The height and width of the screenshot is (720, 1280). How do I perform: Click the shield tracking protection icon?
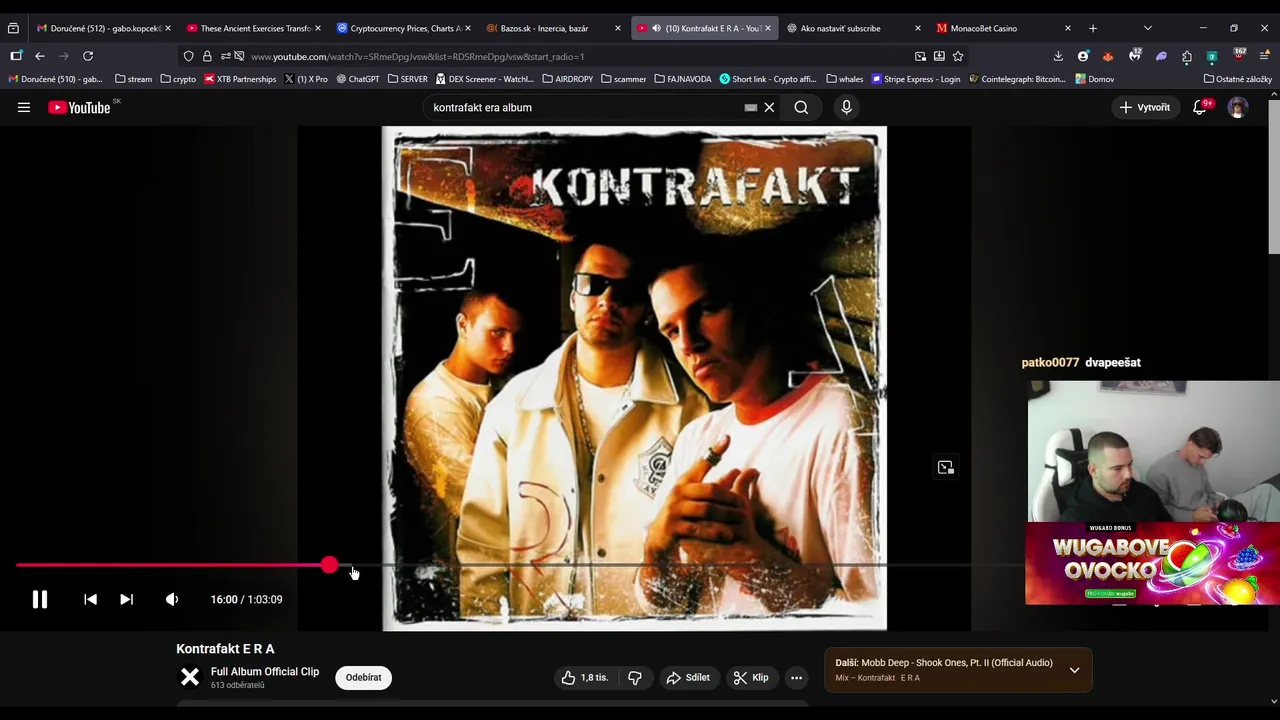[188, 56]
